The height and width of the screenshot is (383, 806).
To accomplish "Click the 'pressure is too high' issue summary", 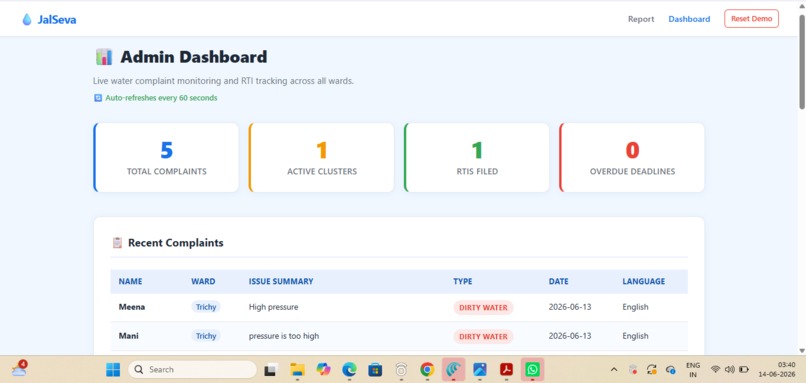I will coord(284,336).
